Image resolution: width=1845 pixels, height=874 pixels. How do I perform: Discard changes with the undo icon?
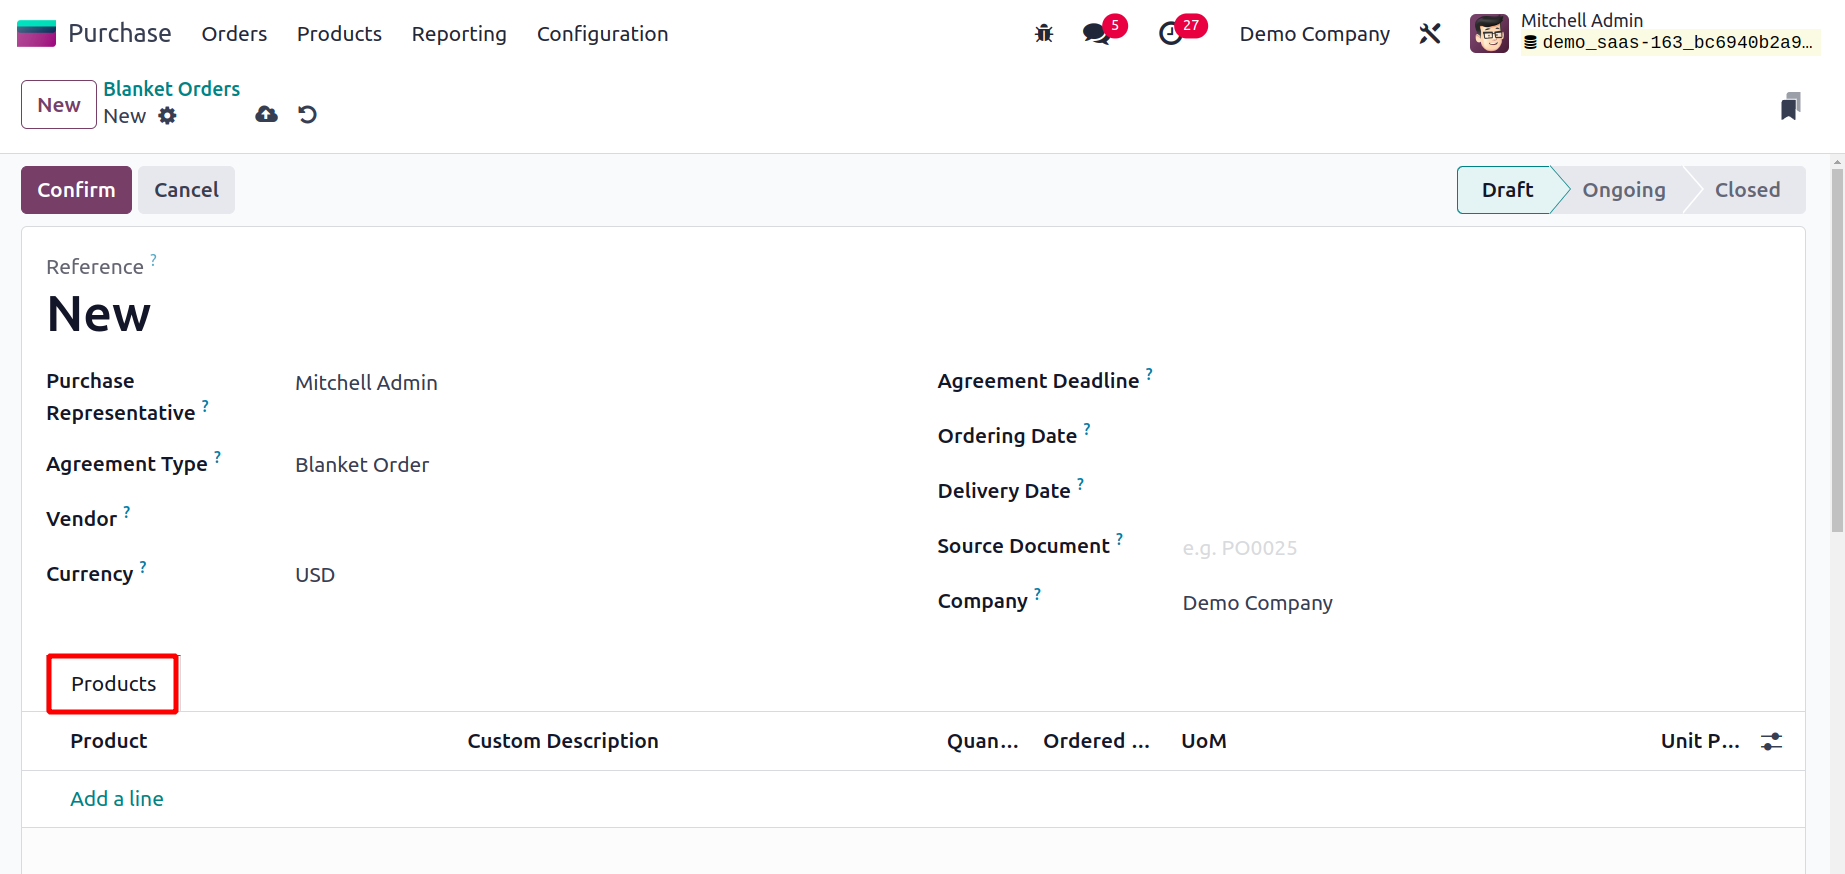click(x=308, y=115)
